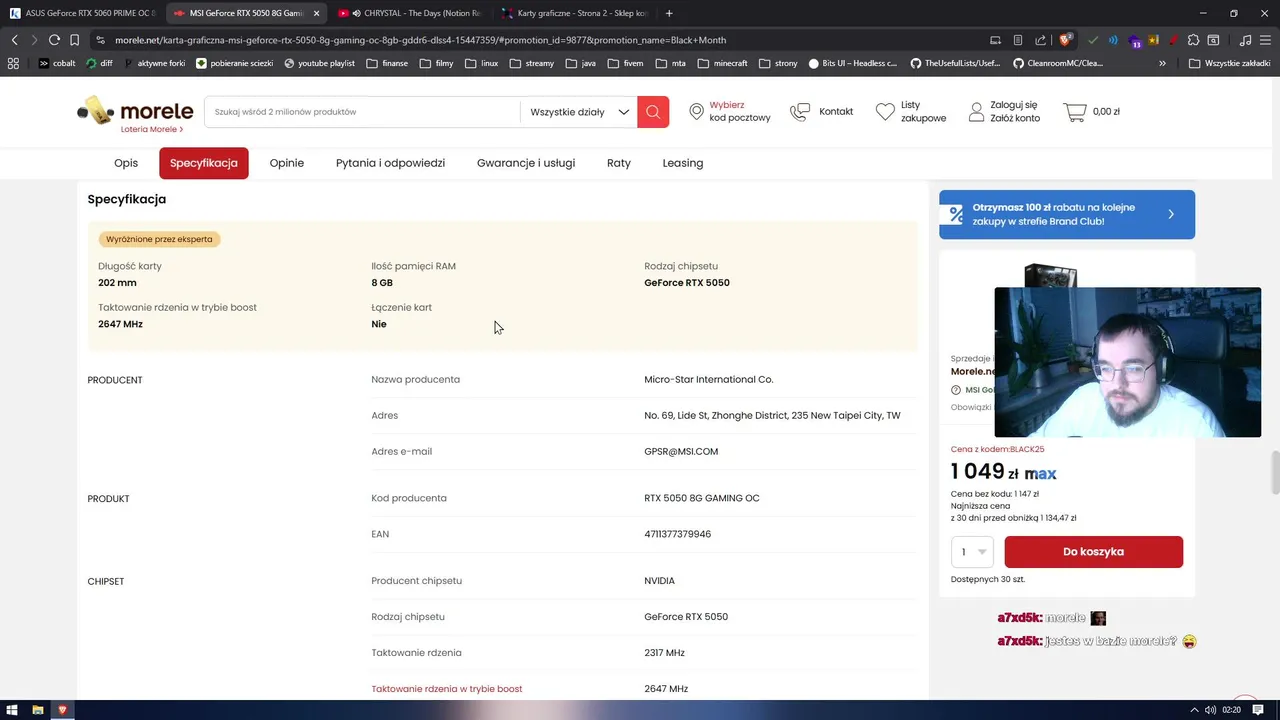Click the taskbar volume speaker icon
1280x720 pixels.
(1211, 710)
